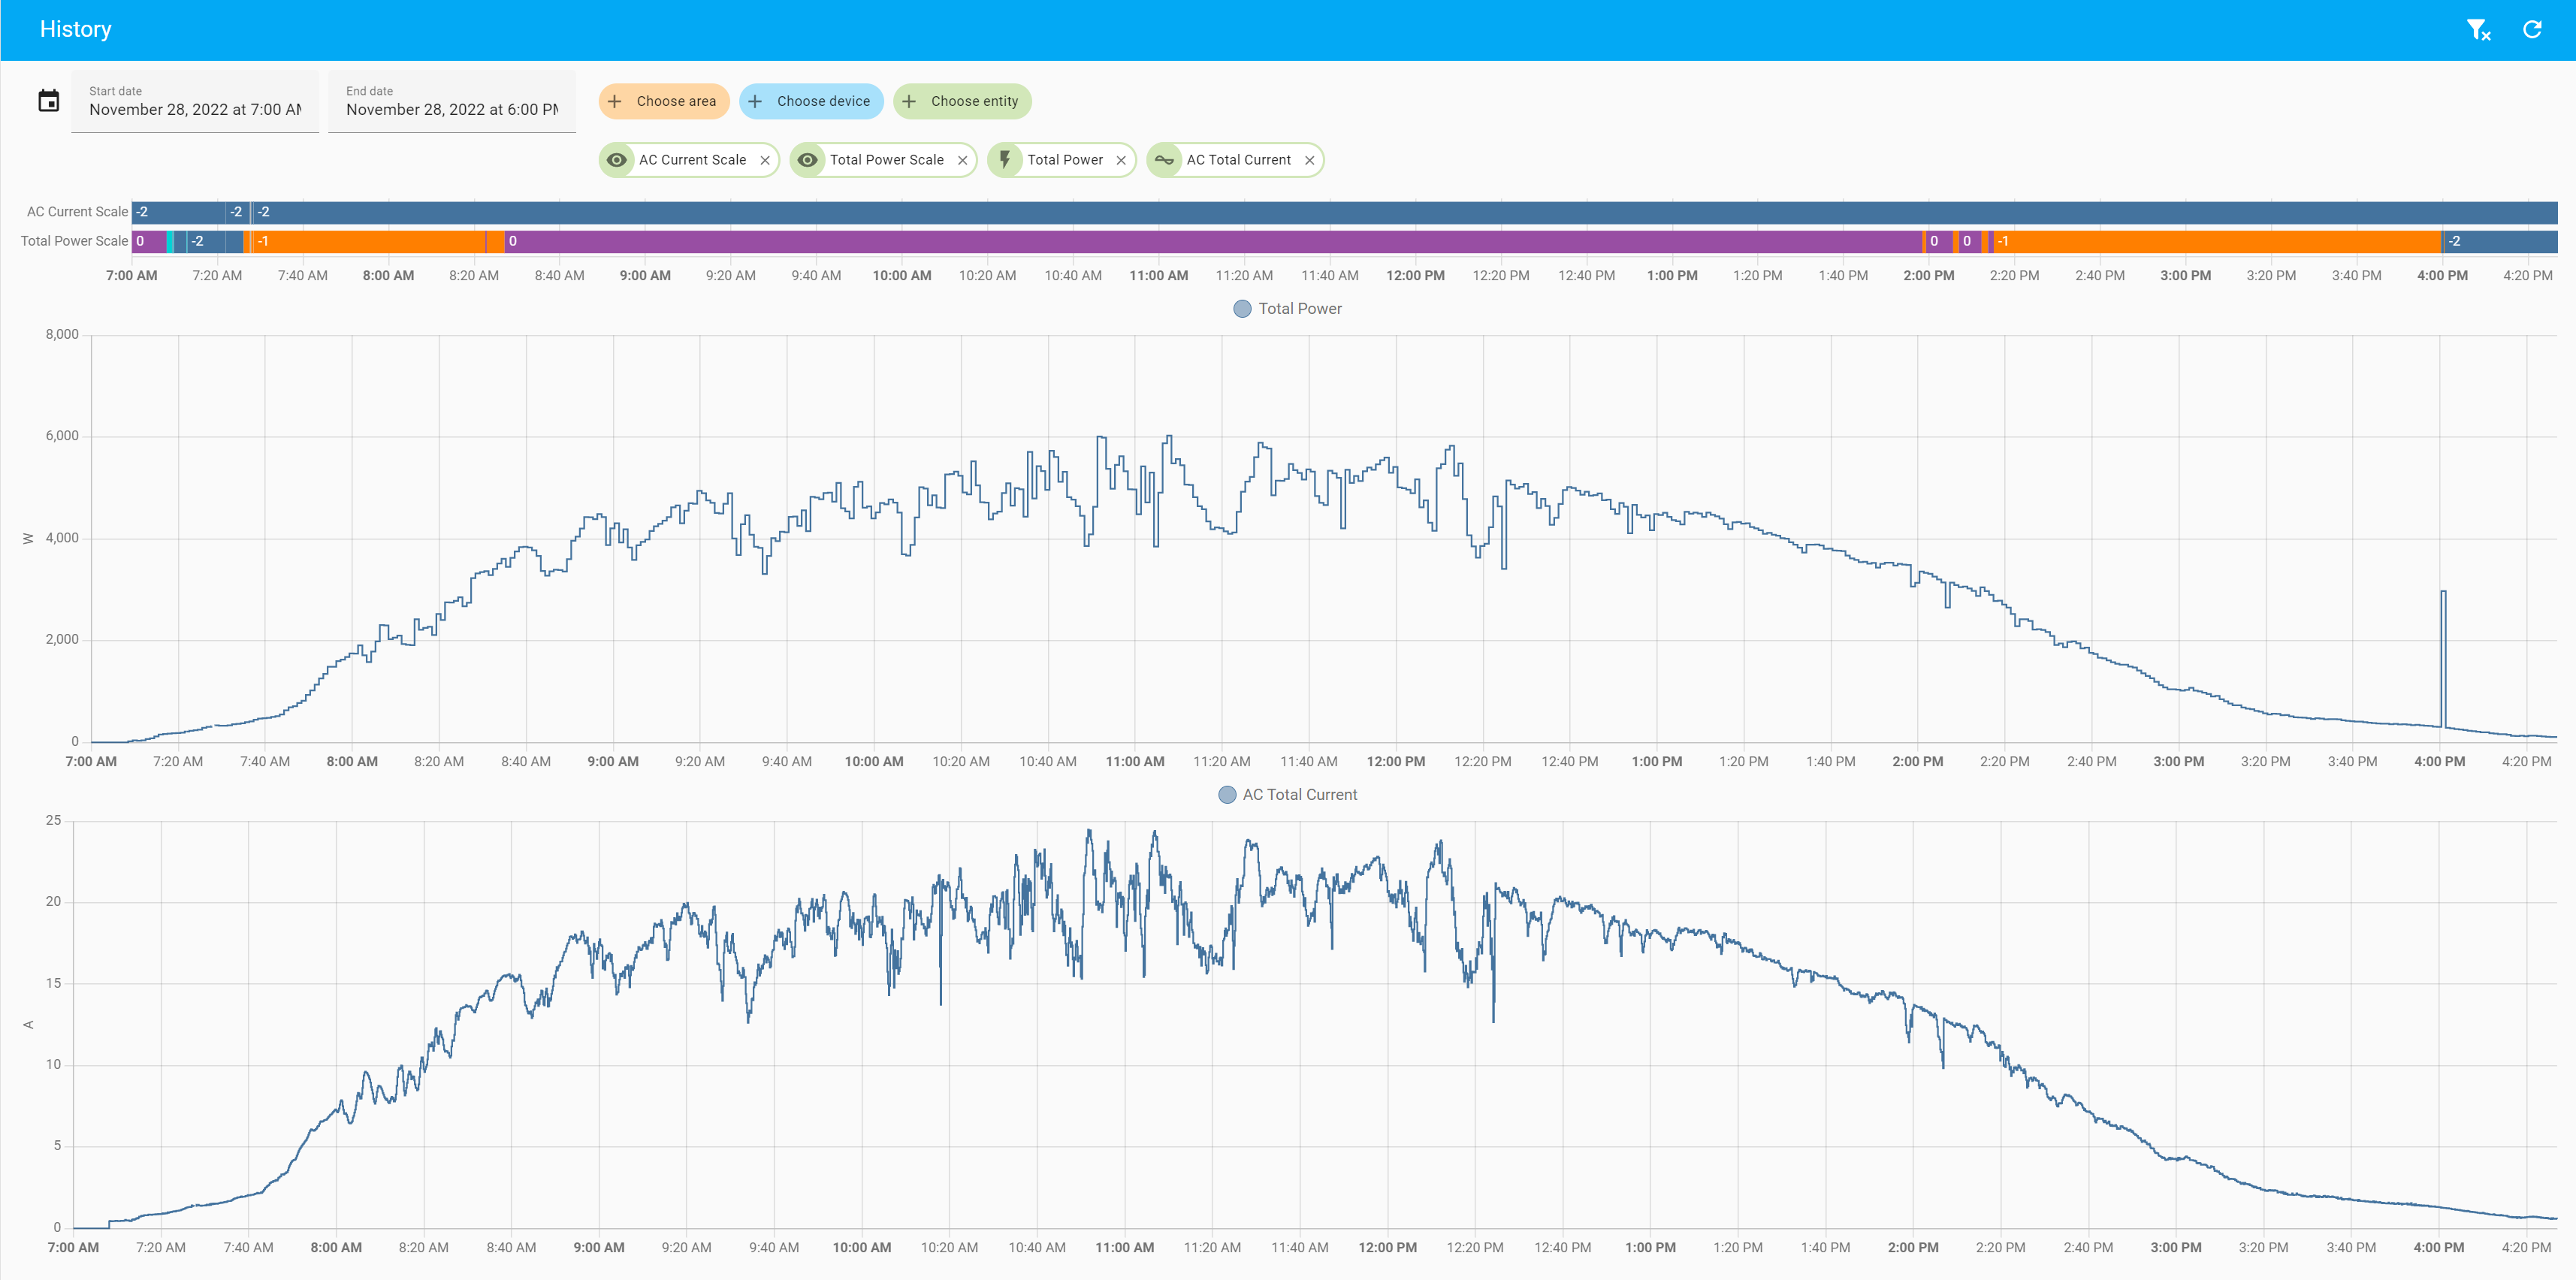Click the eye icon on AC Current Scale chip
Screen dimensions: 2576x1280
617,160
